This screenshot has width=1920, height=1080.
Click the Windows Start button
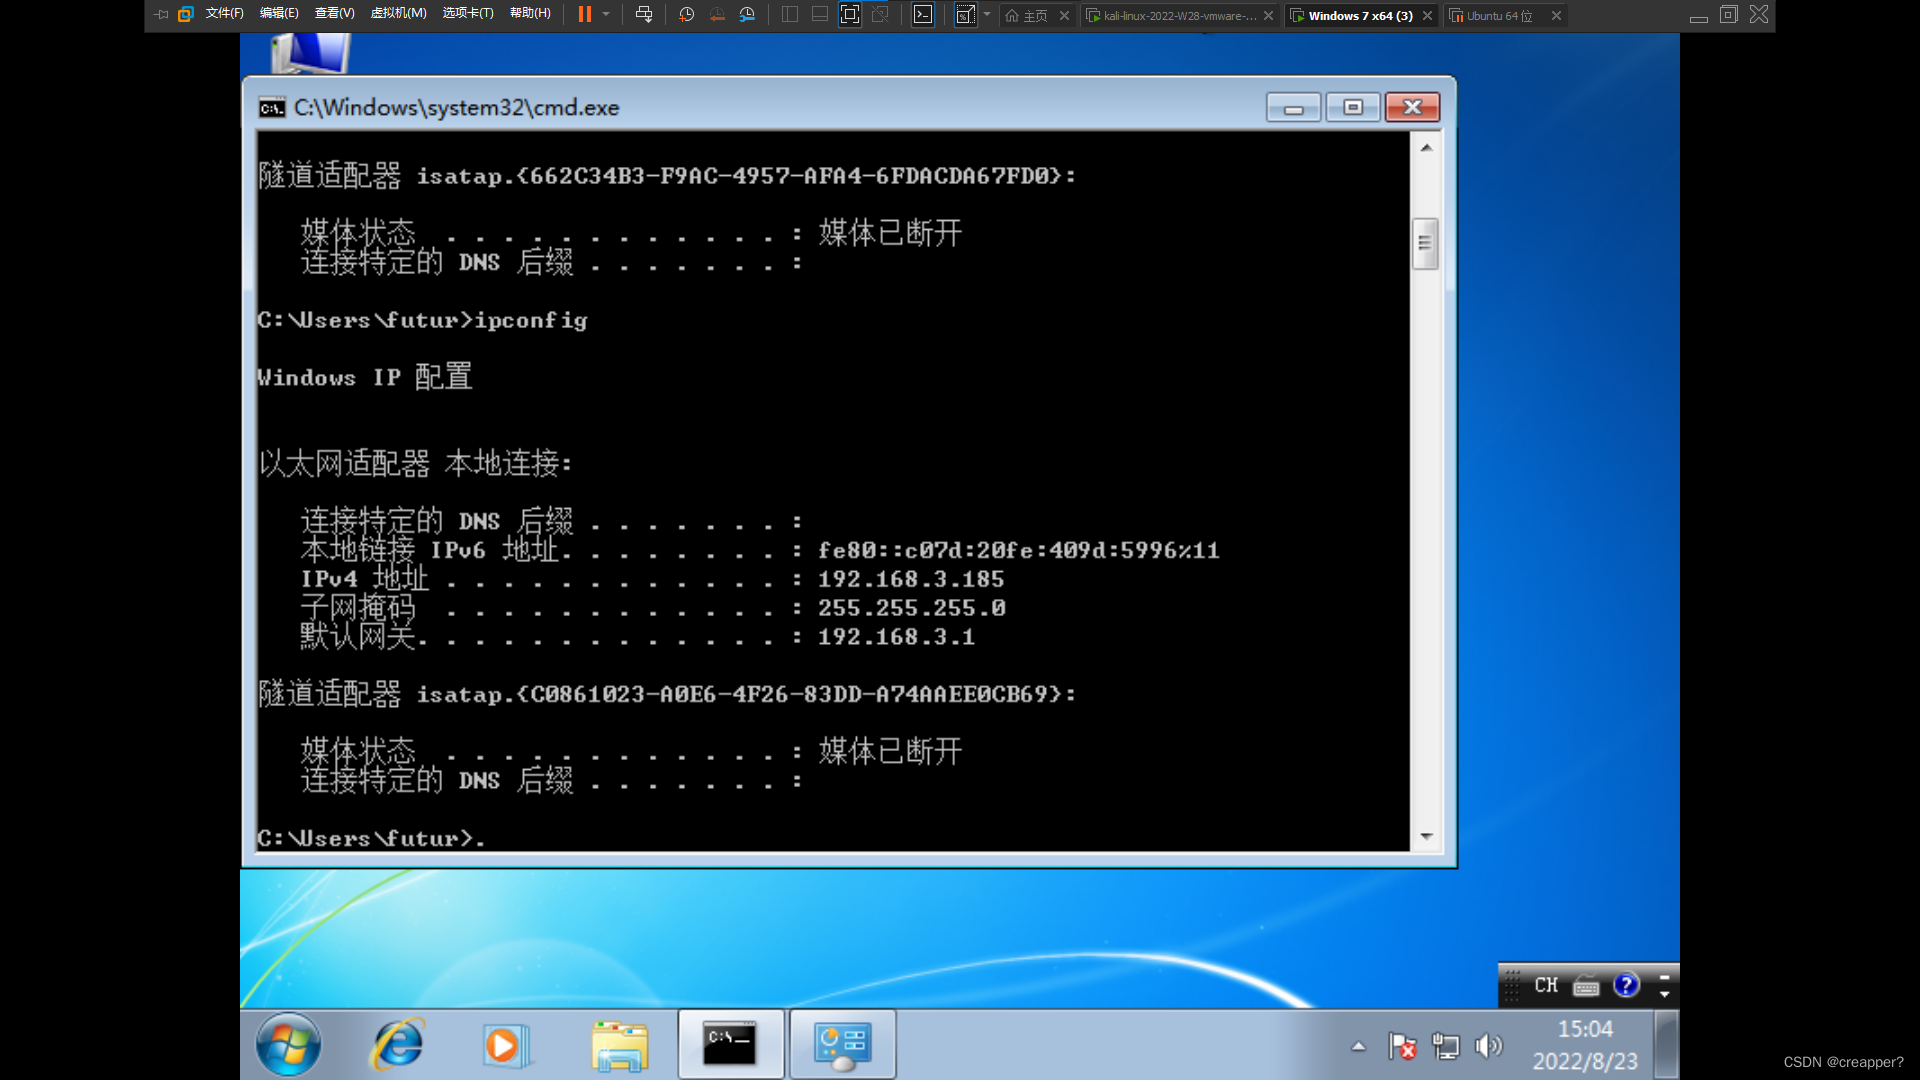288,1044
